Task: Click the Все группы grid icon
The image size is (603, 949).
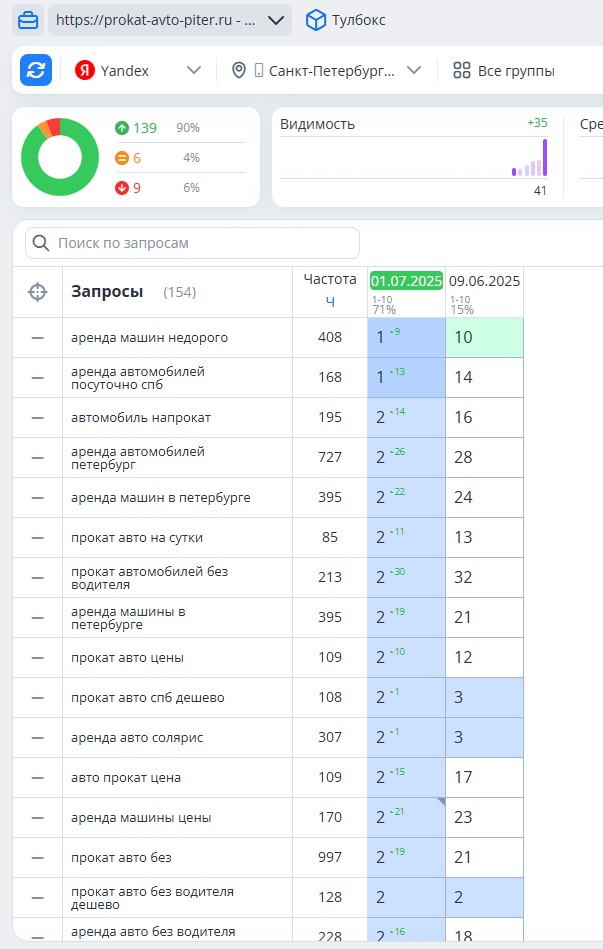Action: (x=462, y=70)
